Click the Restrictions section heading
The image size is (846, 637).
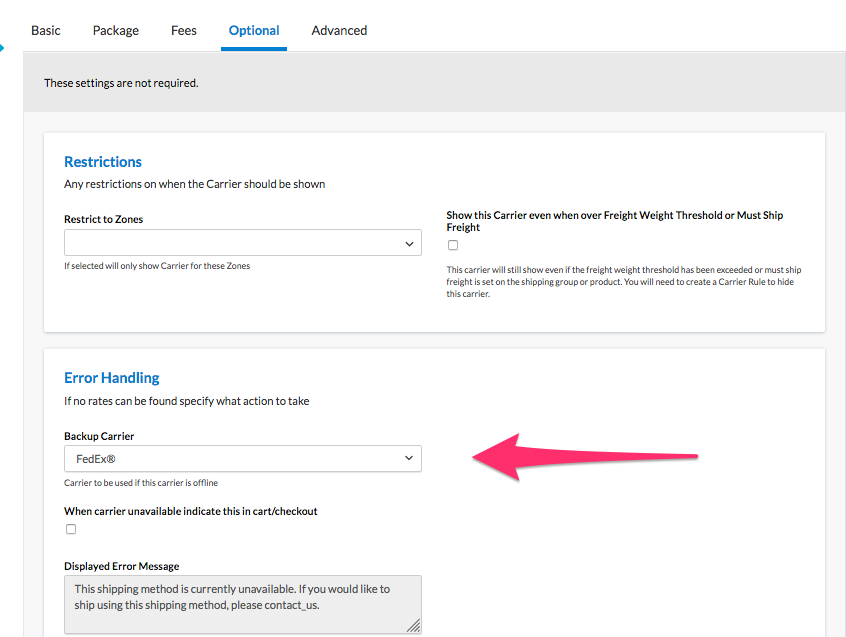click(103, 162)
